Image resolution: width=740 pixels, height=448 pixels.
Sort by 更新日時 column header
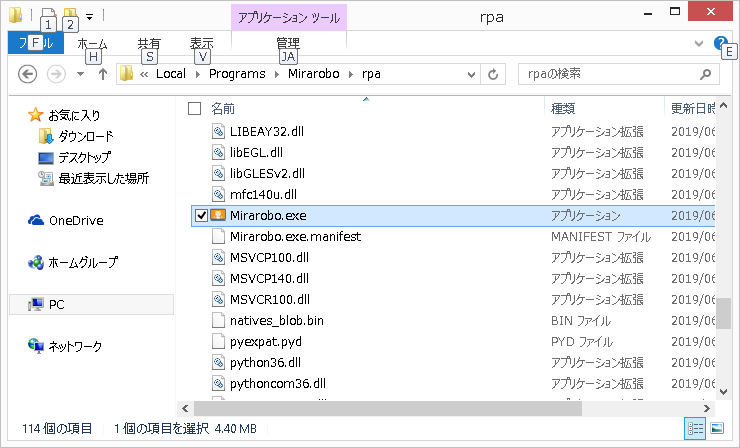(693, 109)
